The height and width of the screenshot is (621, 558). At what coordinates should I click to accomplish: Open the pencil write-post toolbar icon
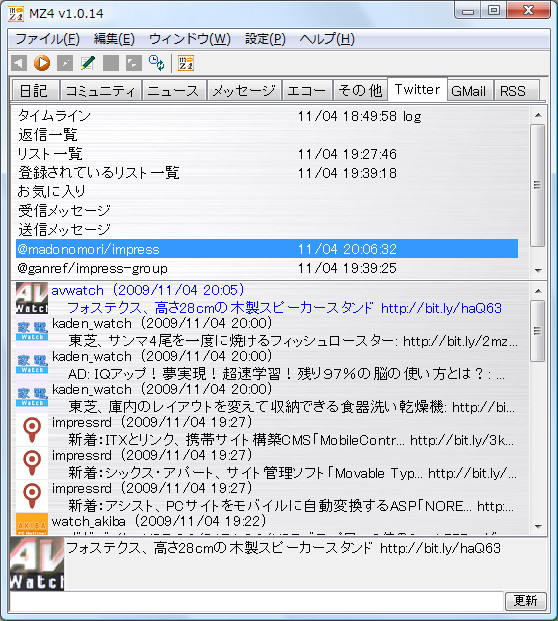pos(88,63)
